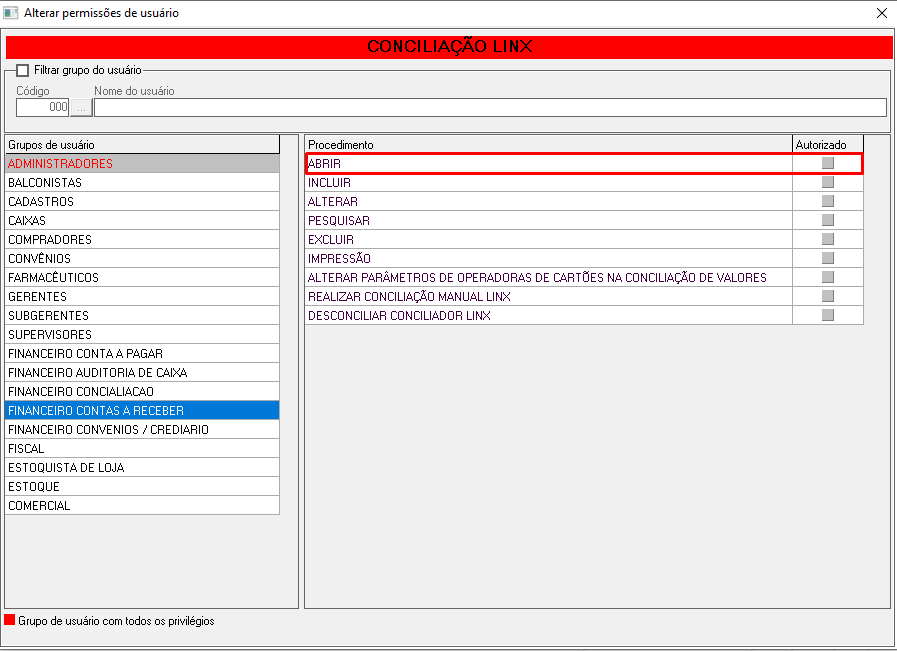Screen dimensions: 897x651
Task: Select the CONVÊNIOS user group
Action: [142, 258]
